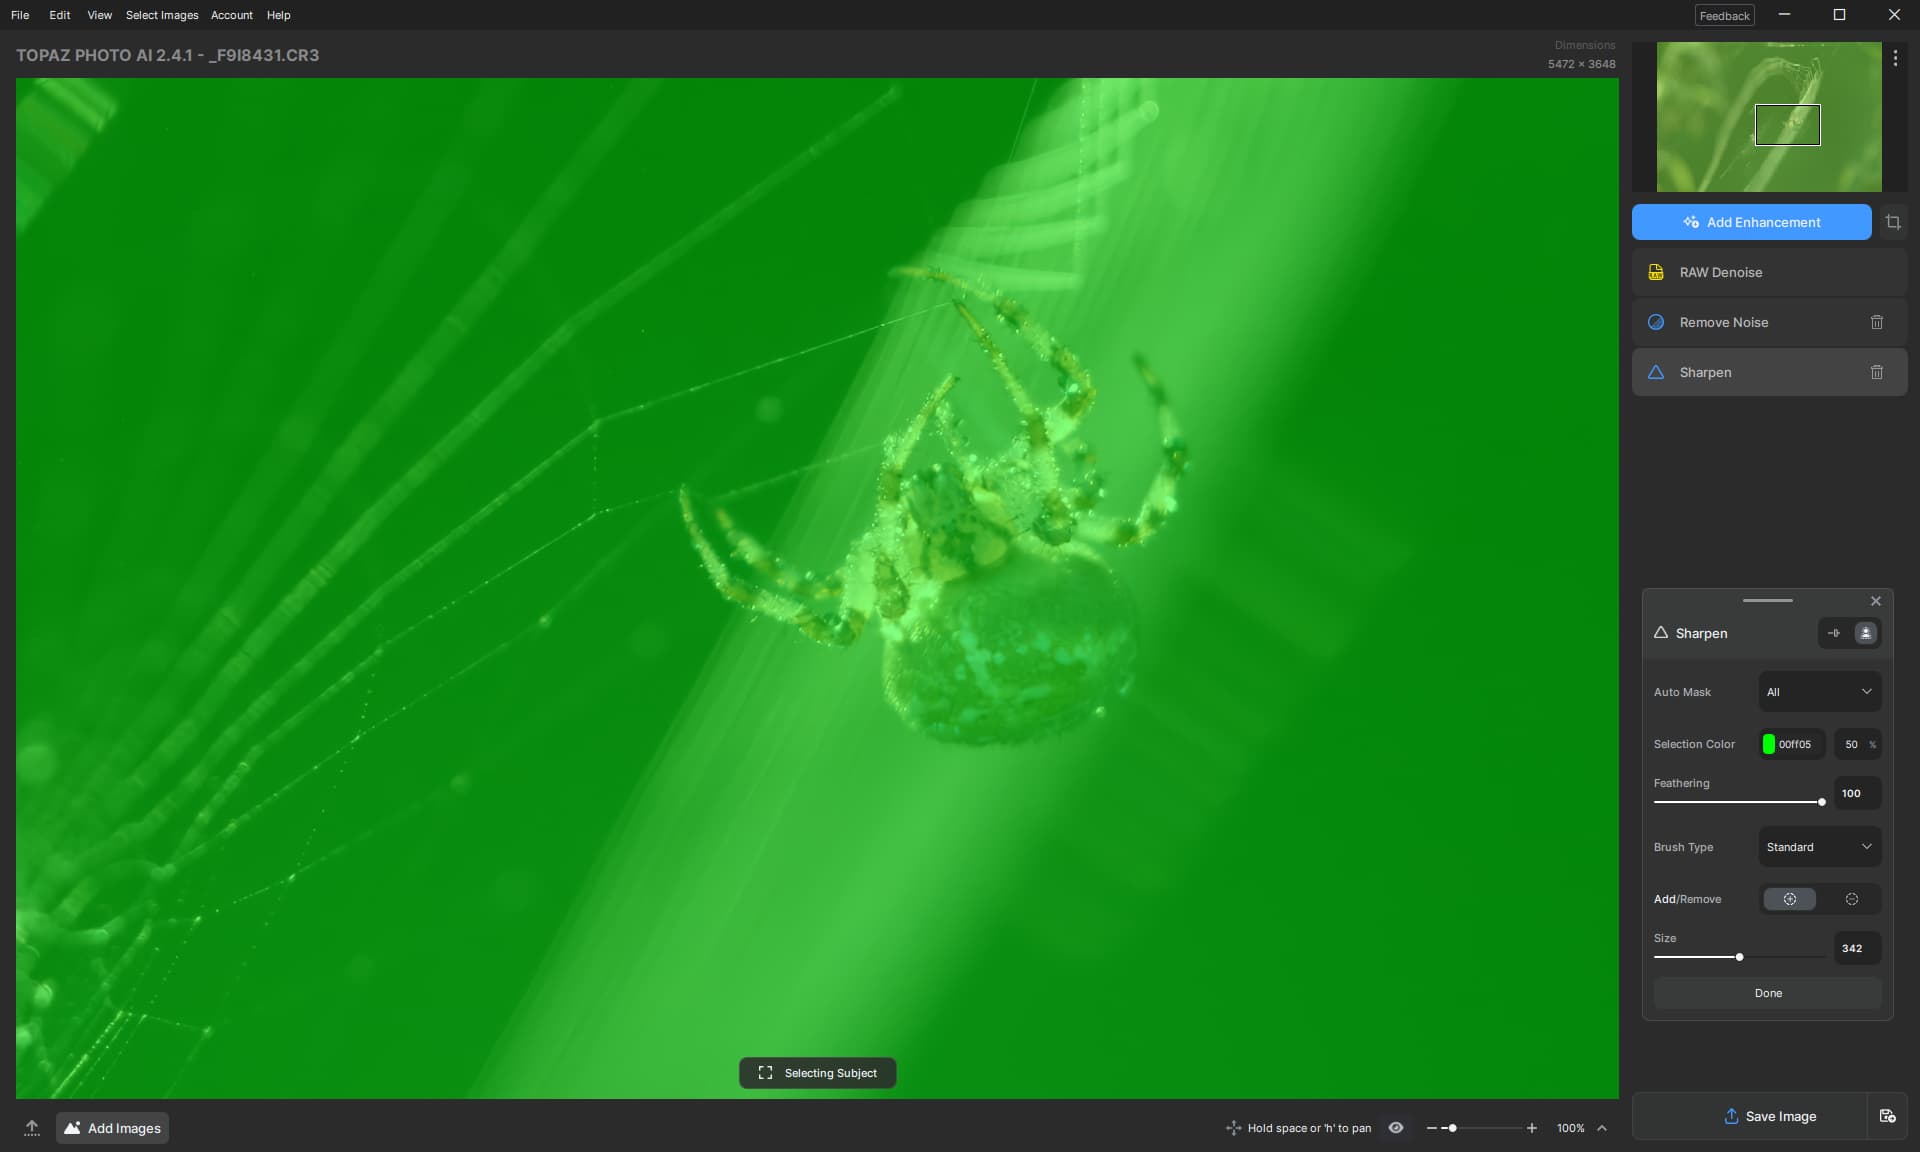
Task: Open the Select Images menu
Action: 162,15
